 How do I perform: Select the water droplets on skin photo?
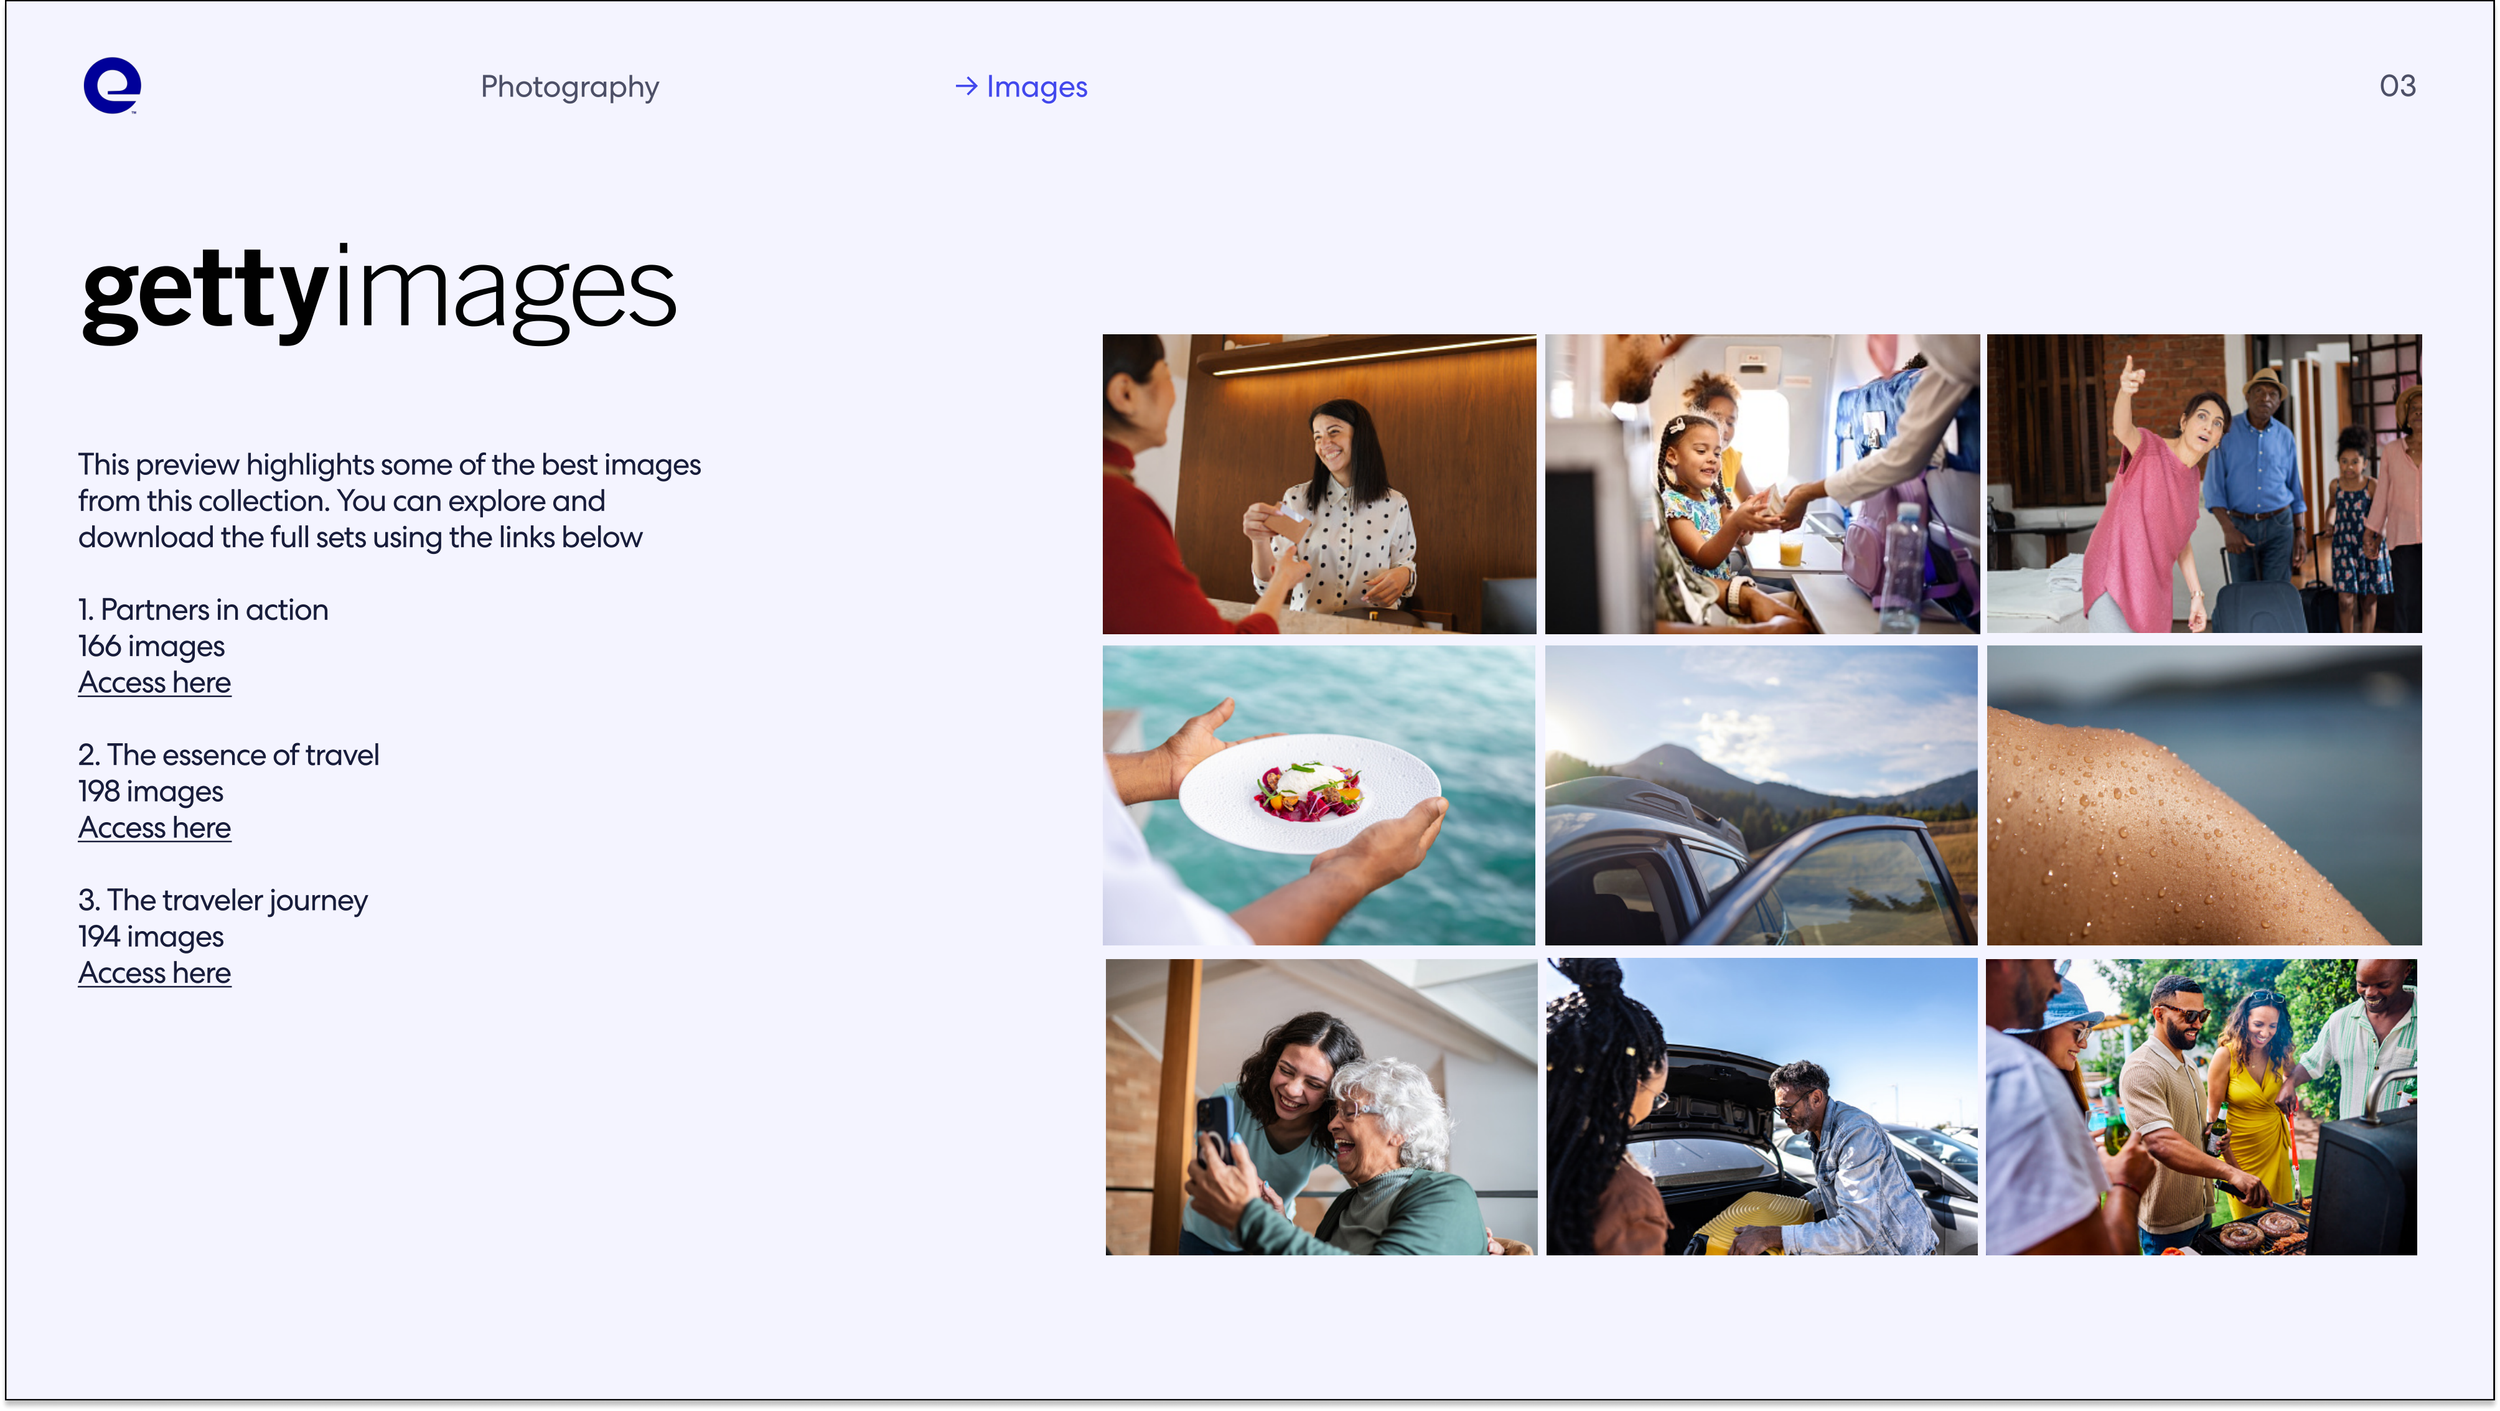point(2203,795)
